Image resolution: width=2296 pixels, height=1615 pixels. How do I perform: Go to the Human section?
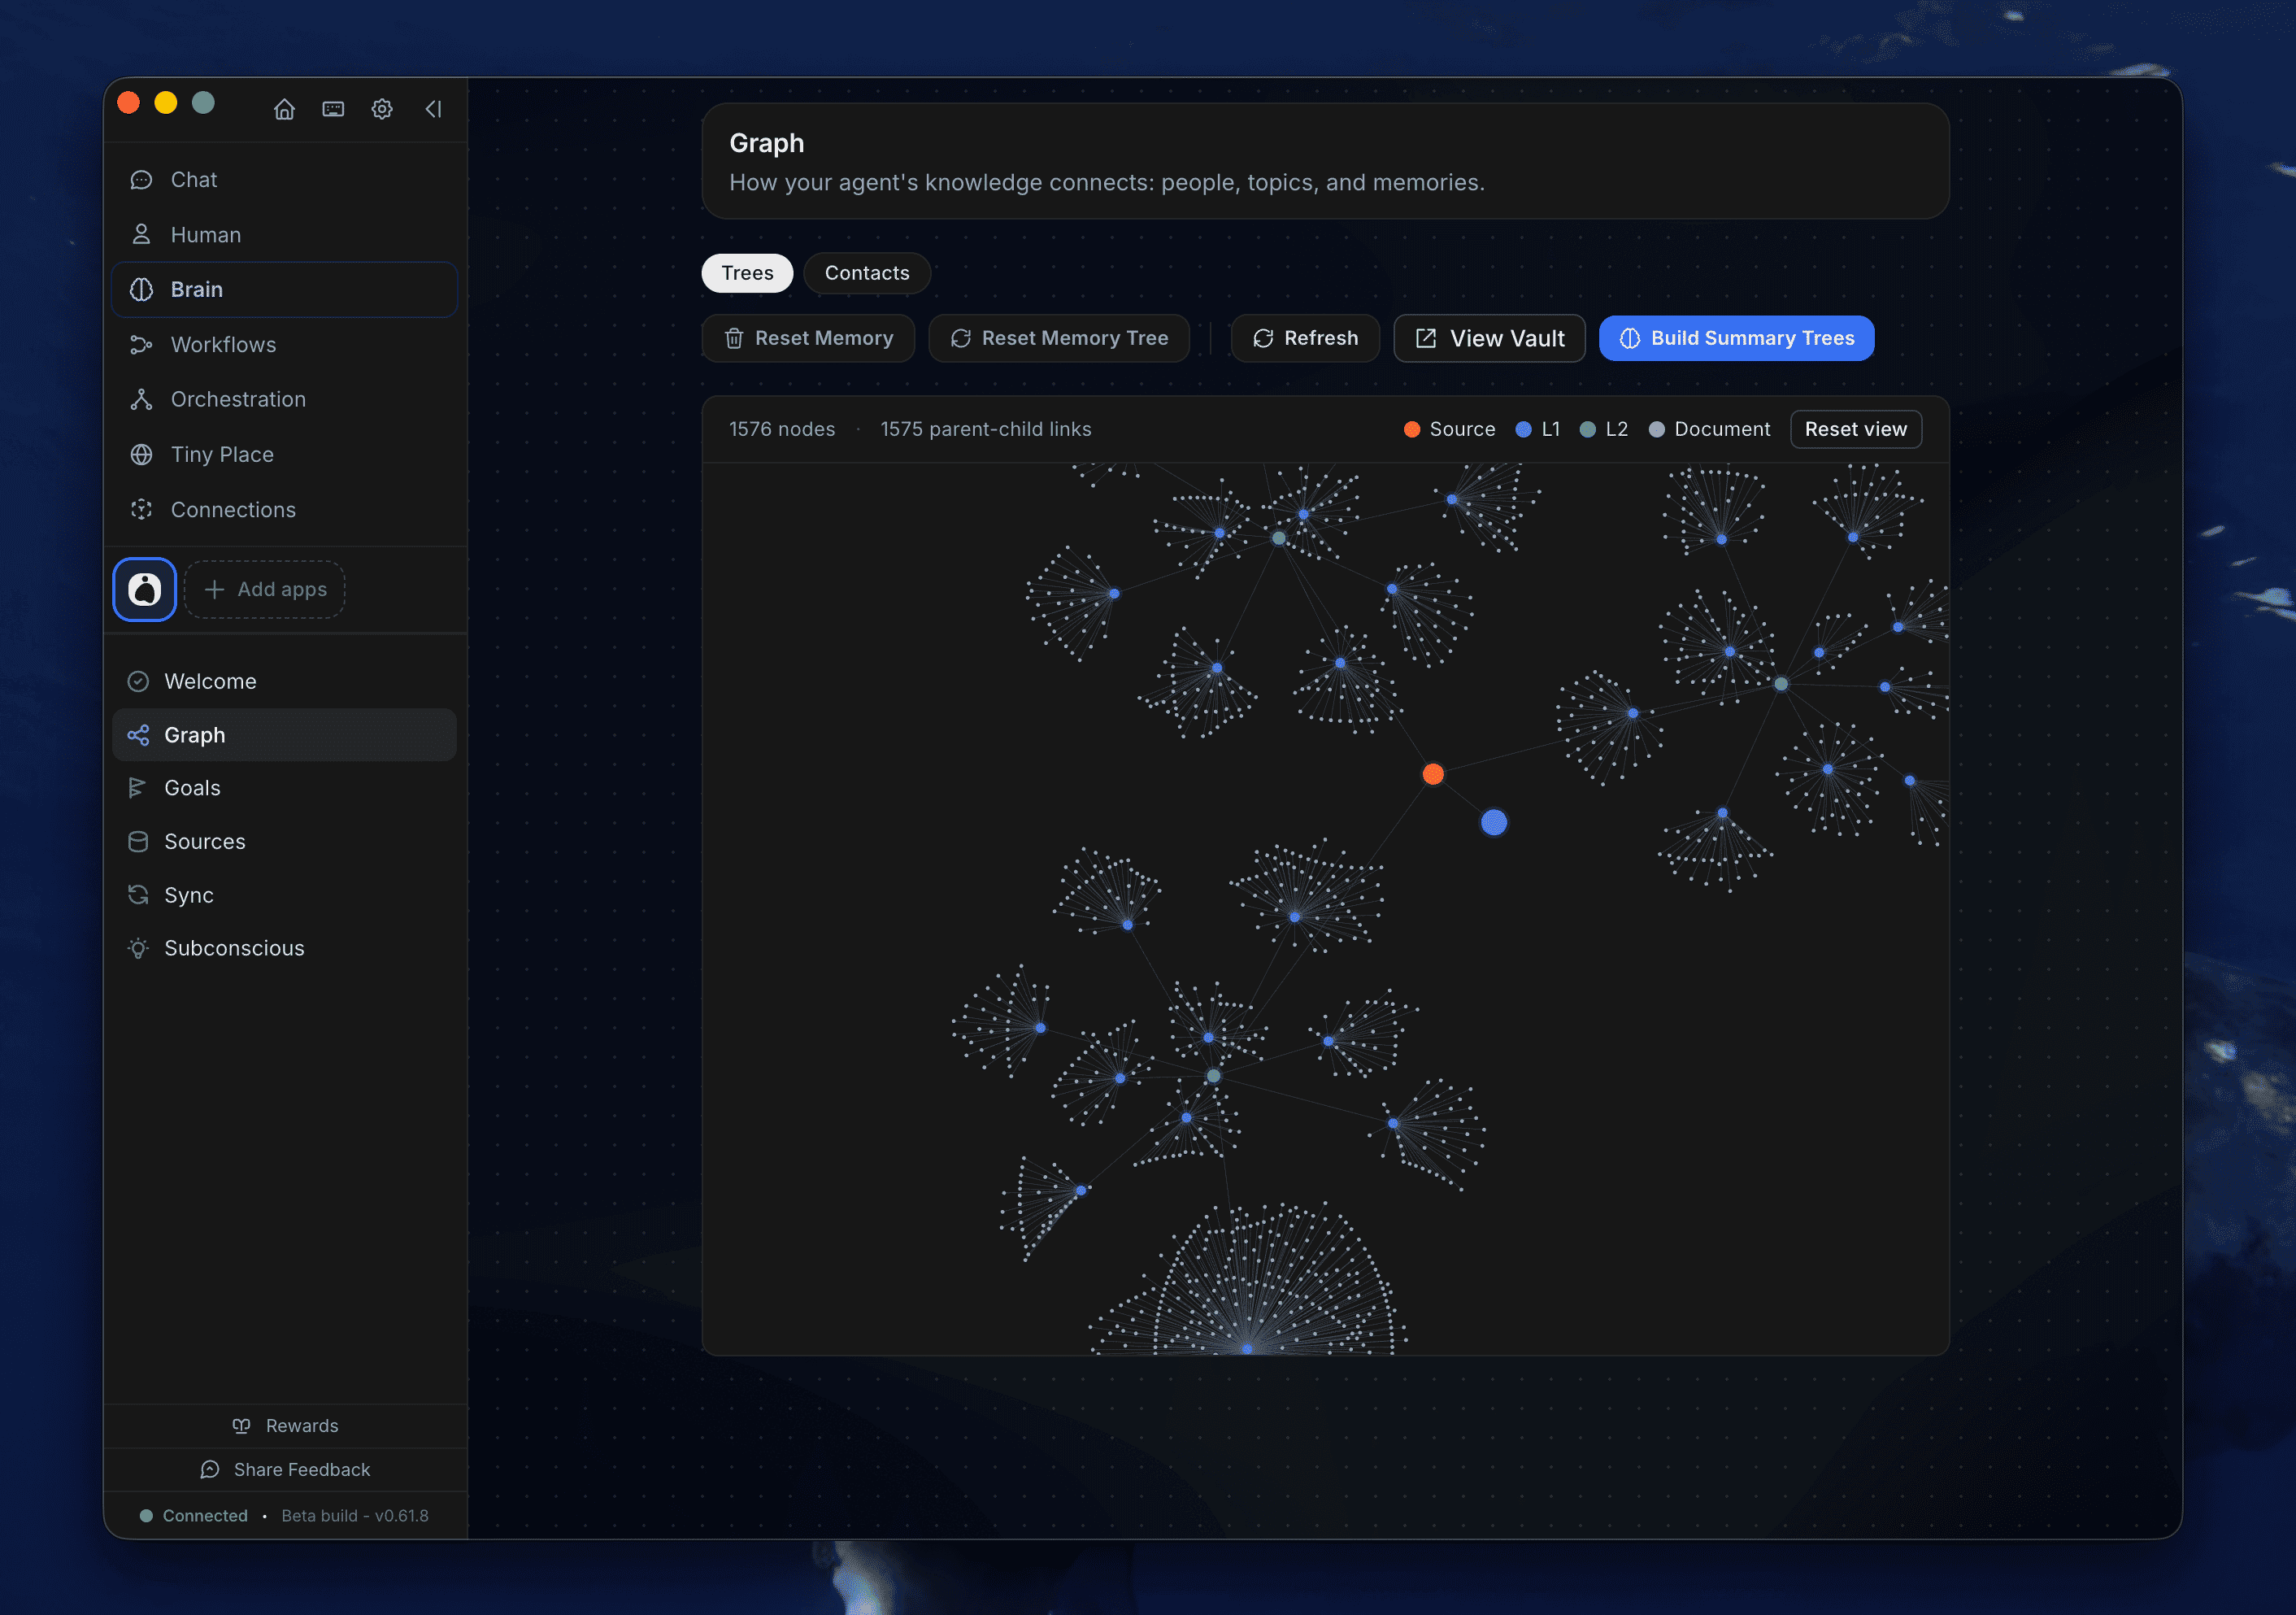click(285, 235)
